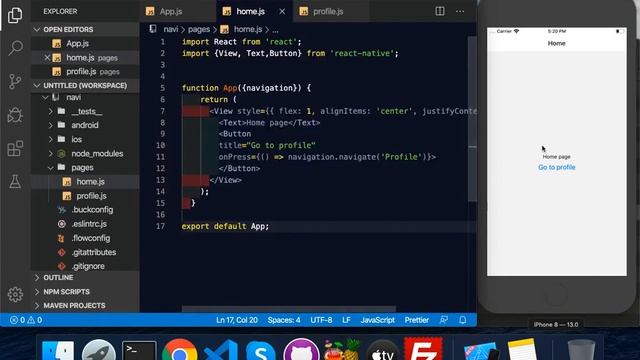The image size is (640, 360).
Task: Change language mode JavaScript
Action: (378, 320)
